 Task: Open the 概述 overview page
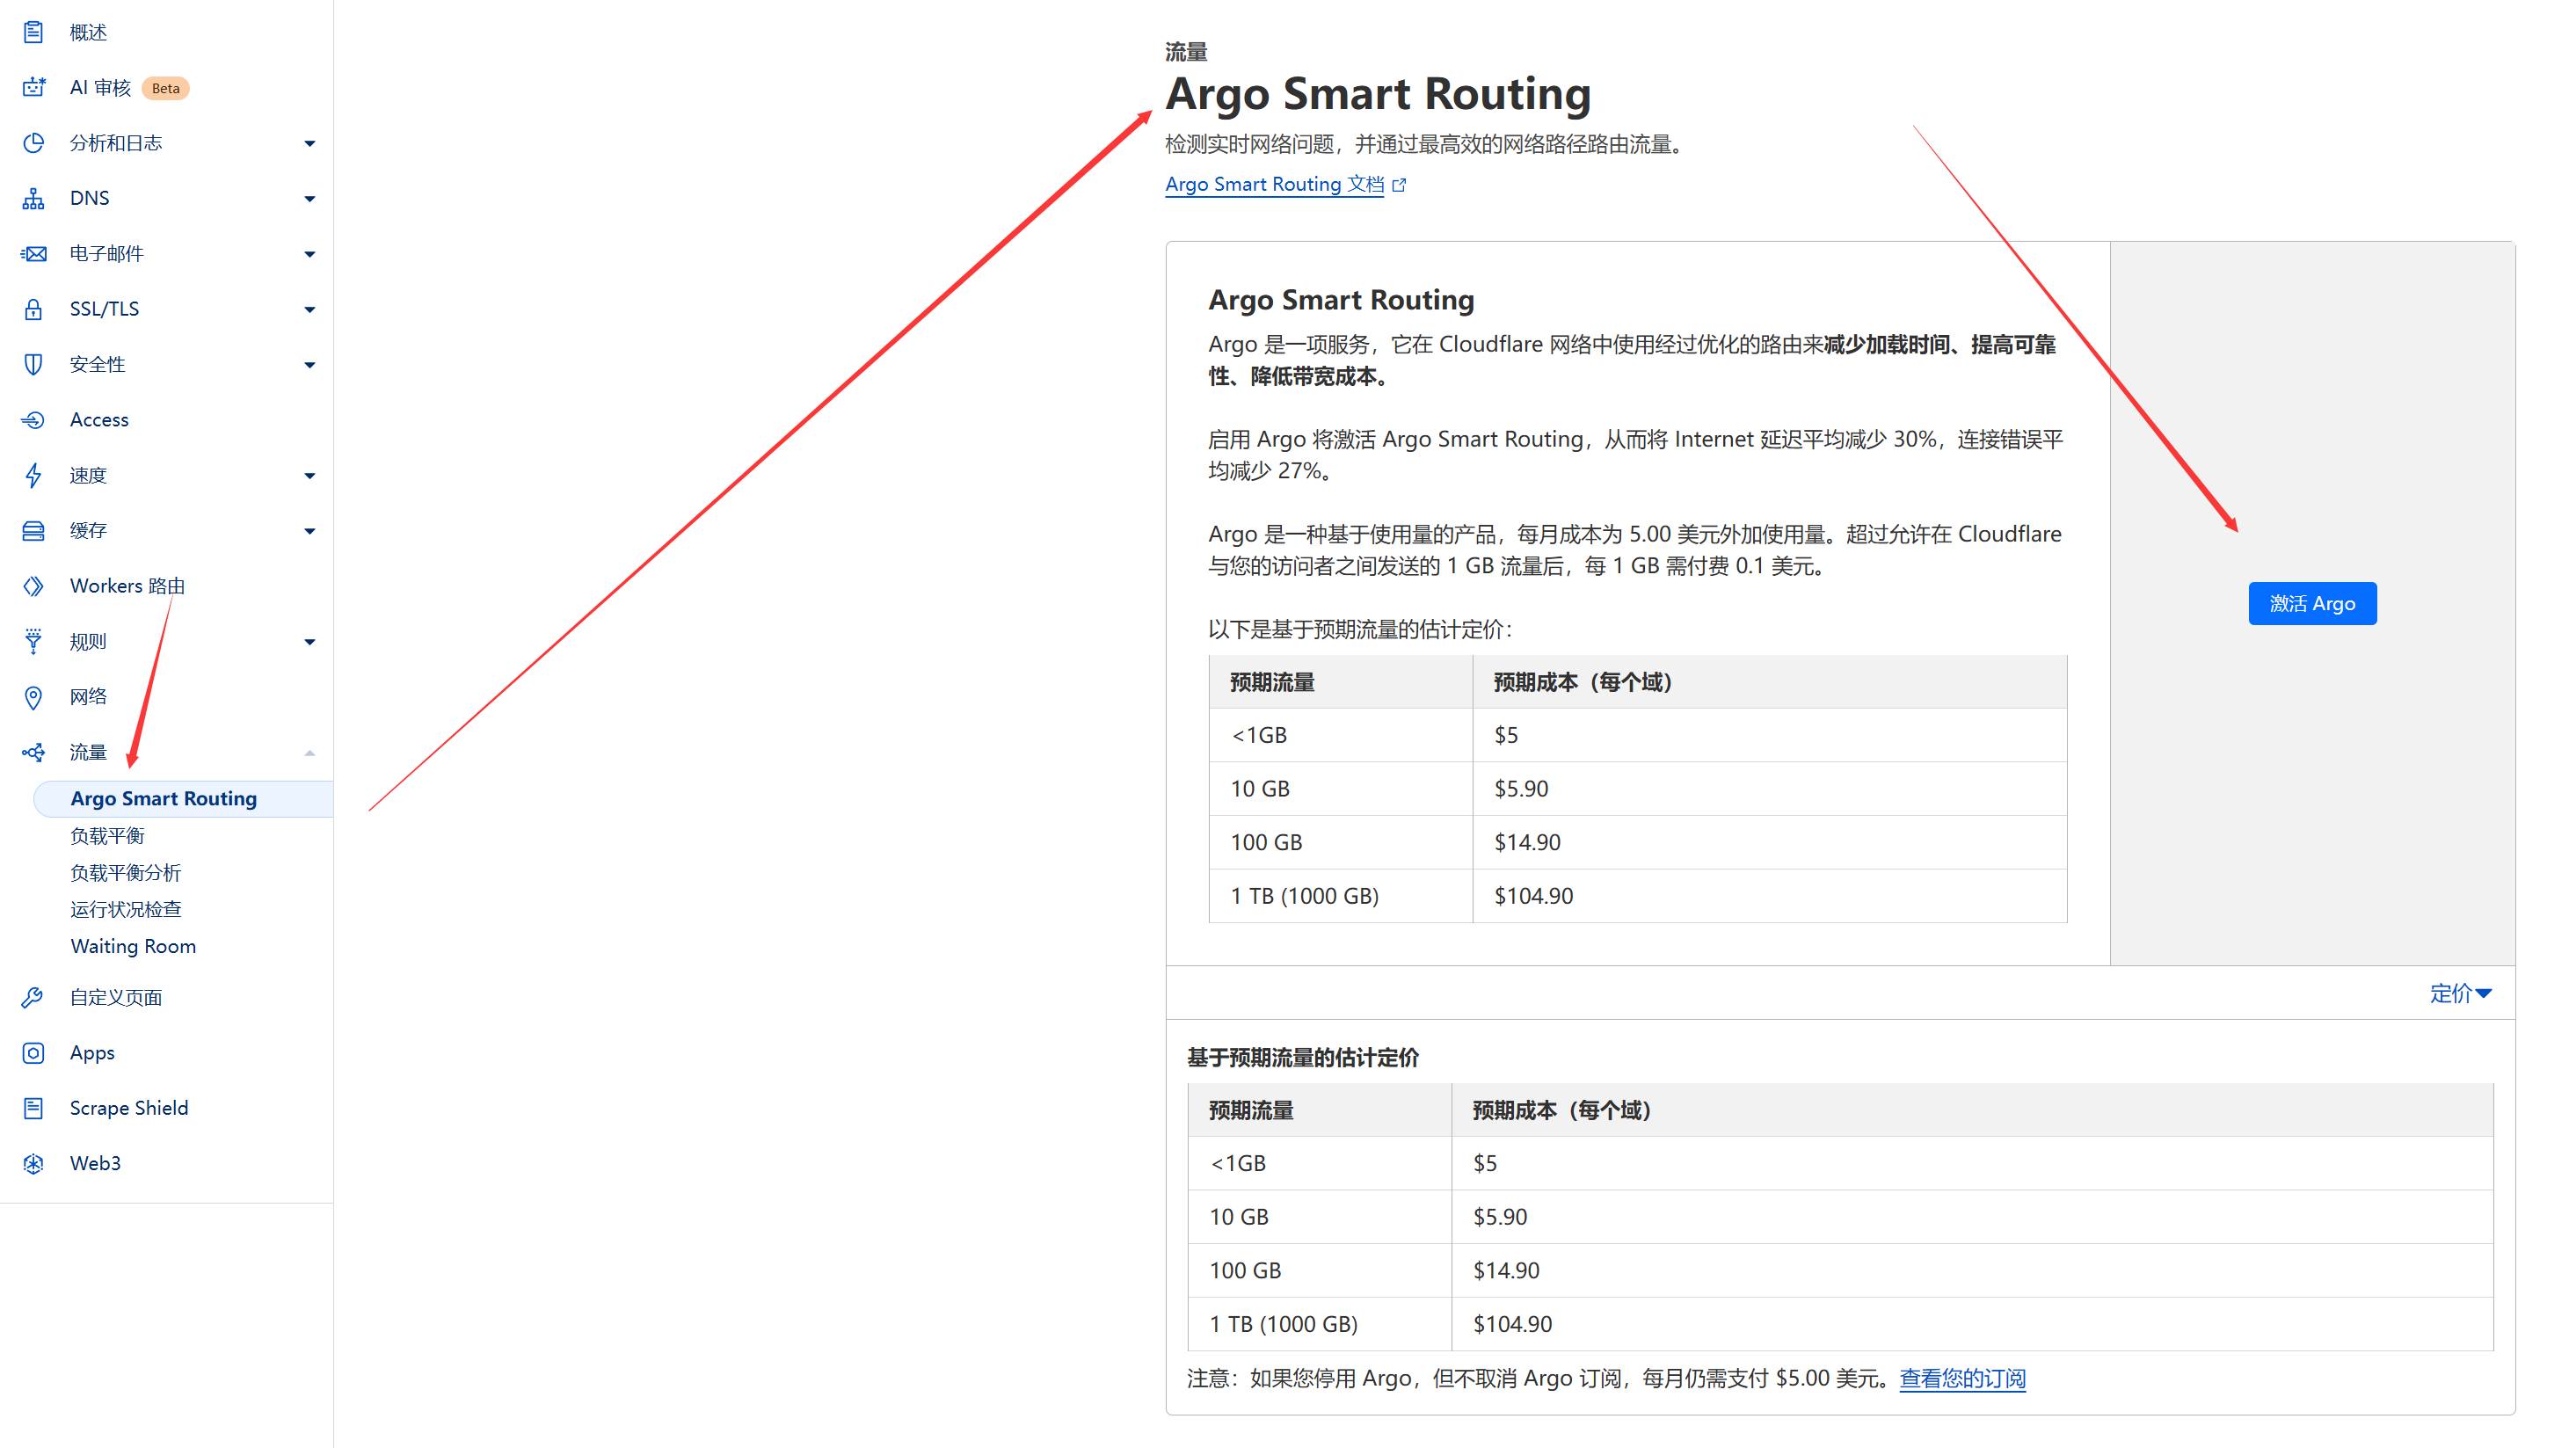(88, 32)
